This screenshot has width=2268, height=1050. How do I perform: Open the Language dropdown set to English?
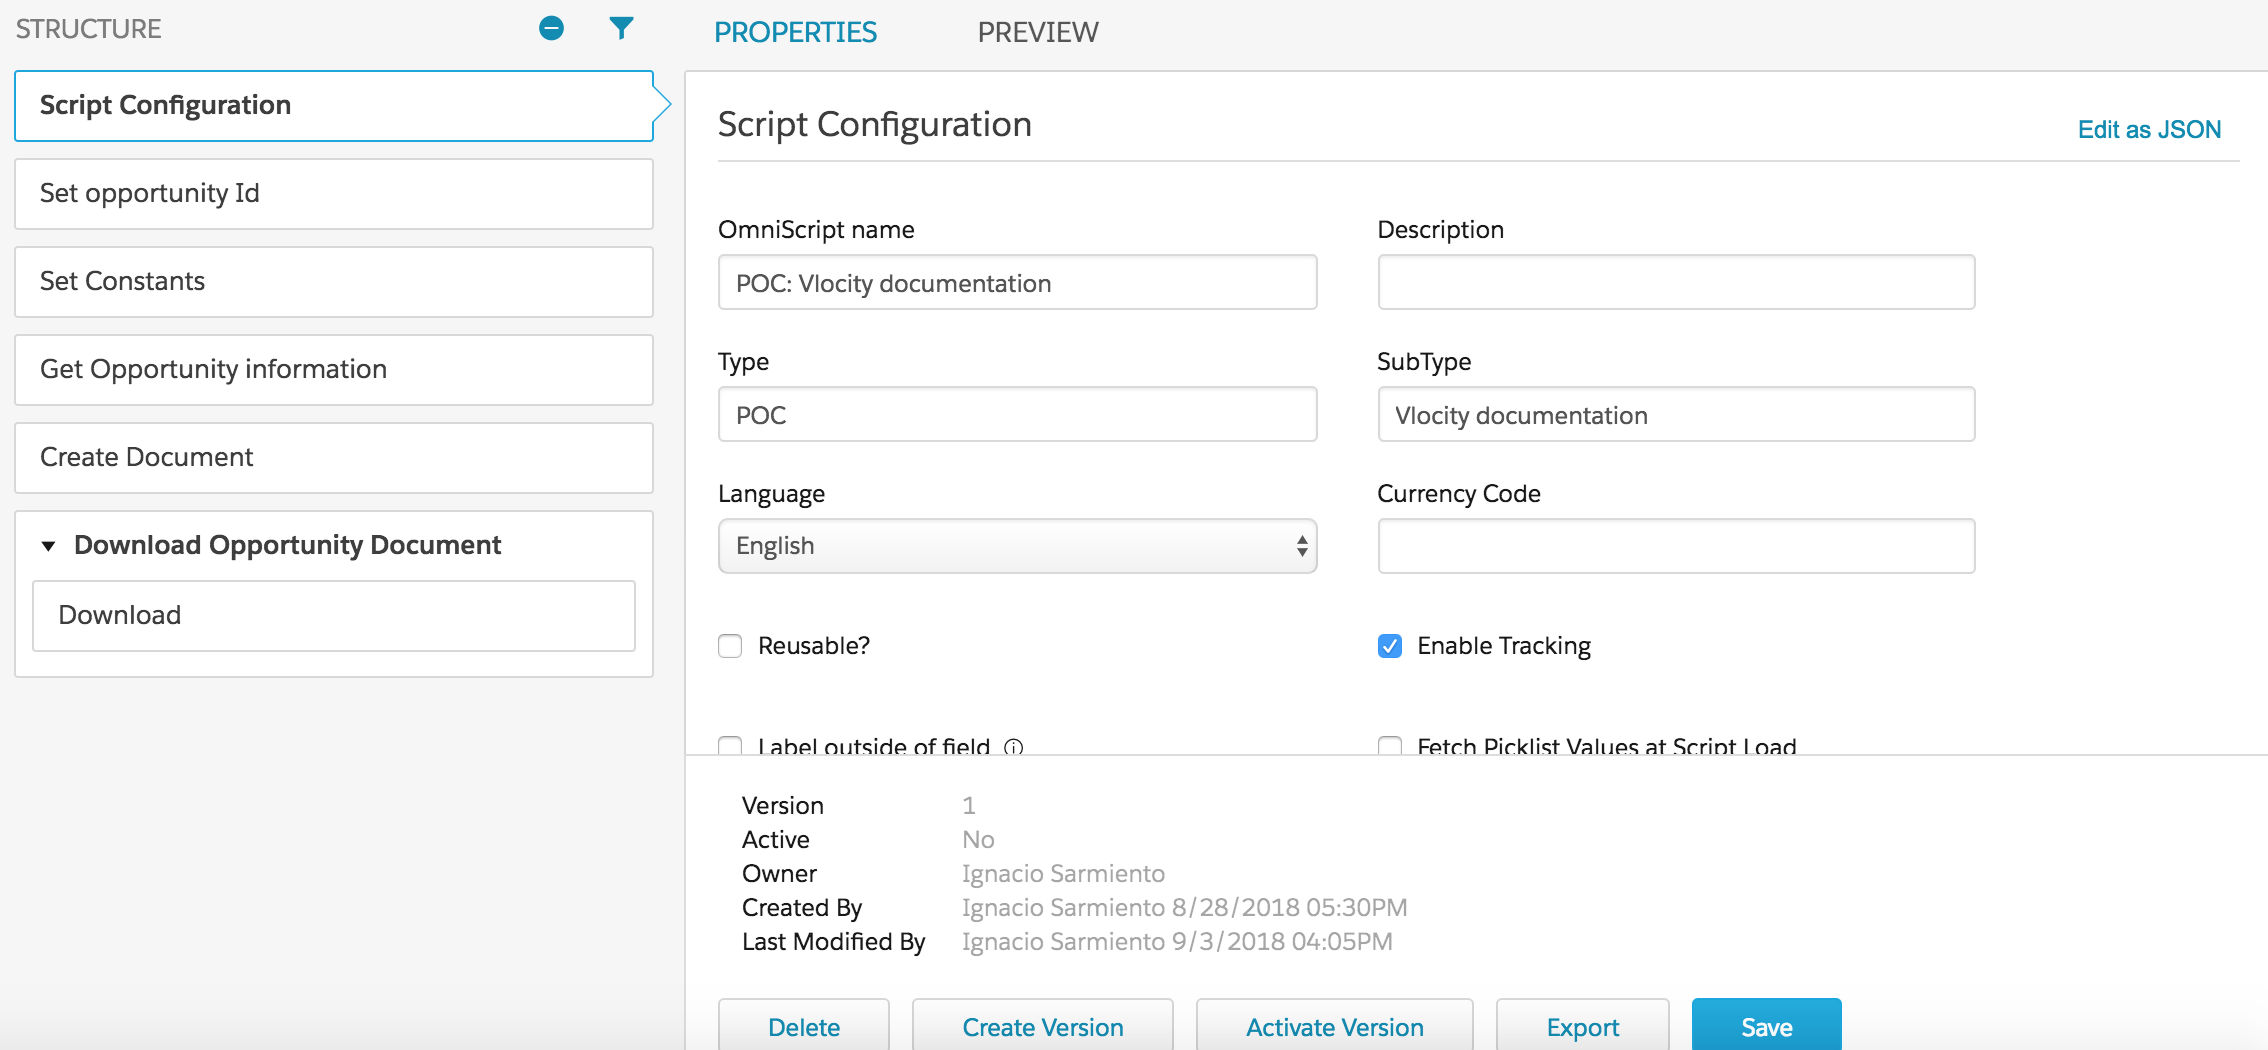[x=1016, y=546]
